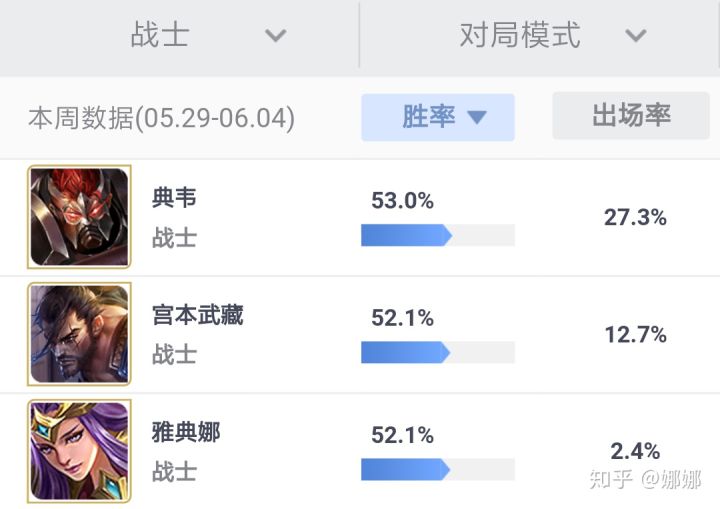Select the 宫本武藏 hero name
Screen dimensions: 720x509
[x=198, y=316]
